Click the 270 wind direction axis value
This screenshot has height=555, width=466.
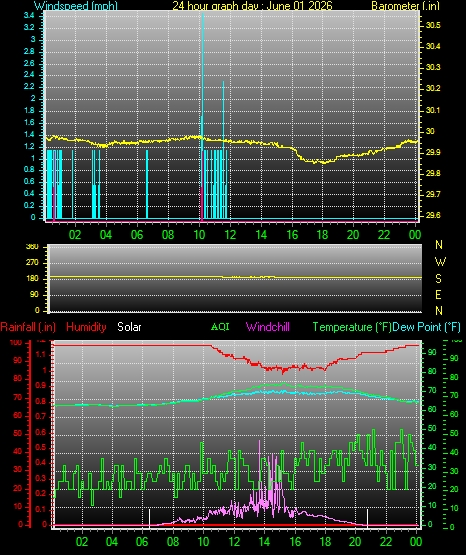click(x=32, y=263)
